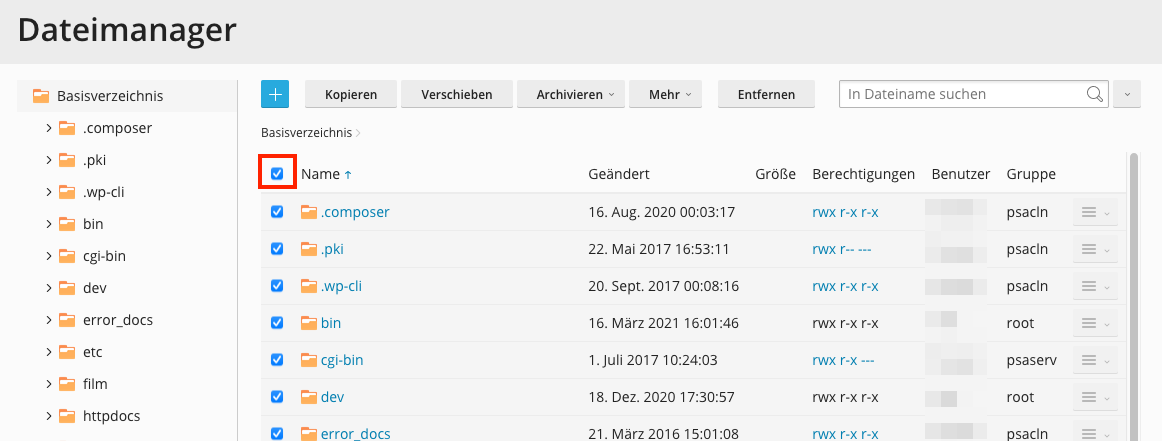Viewport: 1162px width, 441px height.
Task: Click the Basisverzeichnis folder icon in tree
Action: click(41, 96)
